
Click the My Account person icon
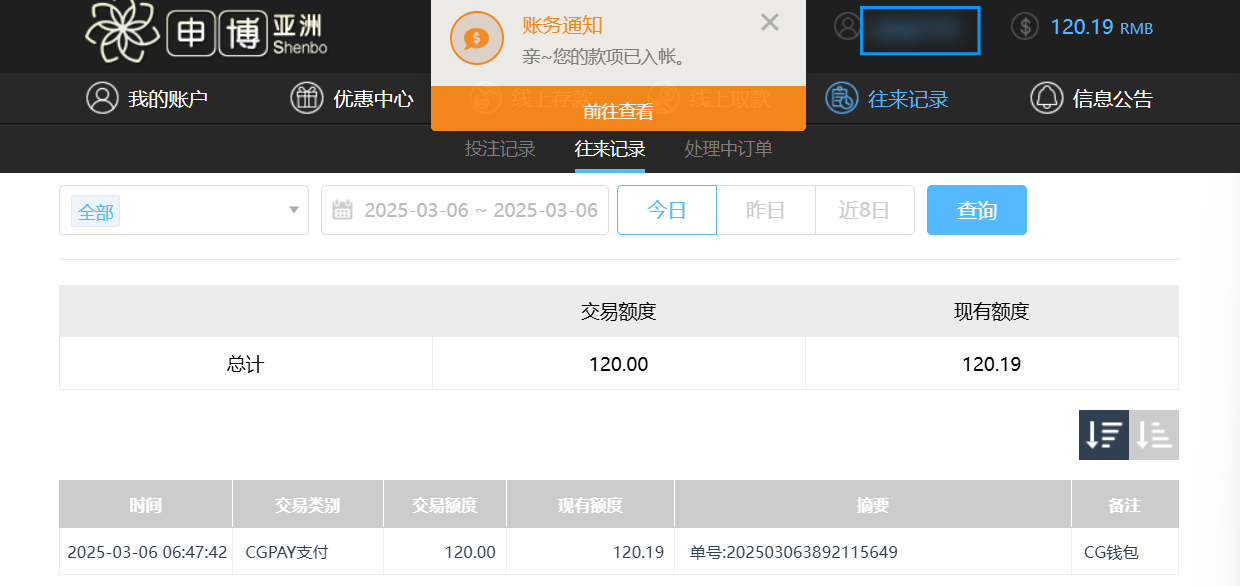(102, 98)
